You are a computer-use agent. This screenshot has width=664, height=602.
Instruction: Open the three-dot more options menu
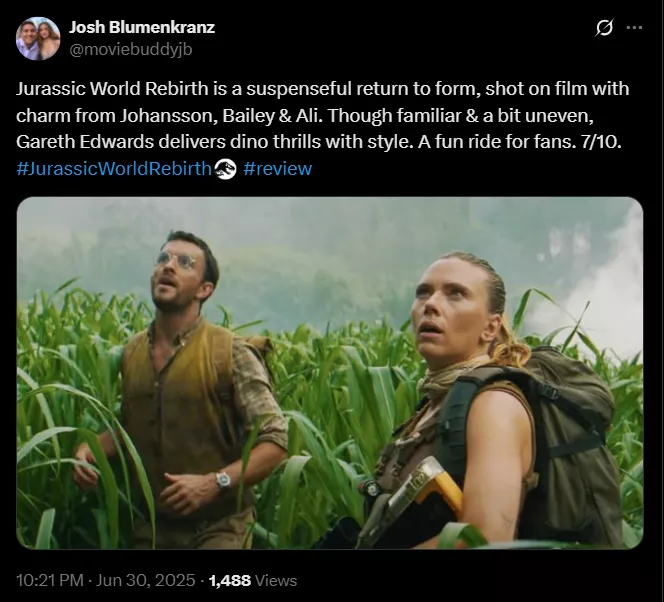(x=634, y=28)
